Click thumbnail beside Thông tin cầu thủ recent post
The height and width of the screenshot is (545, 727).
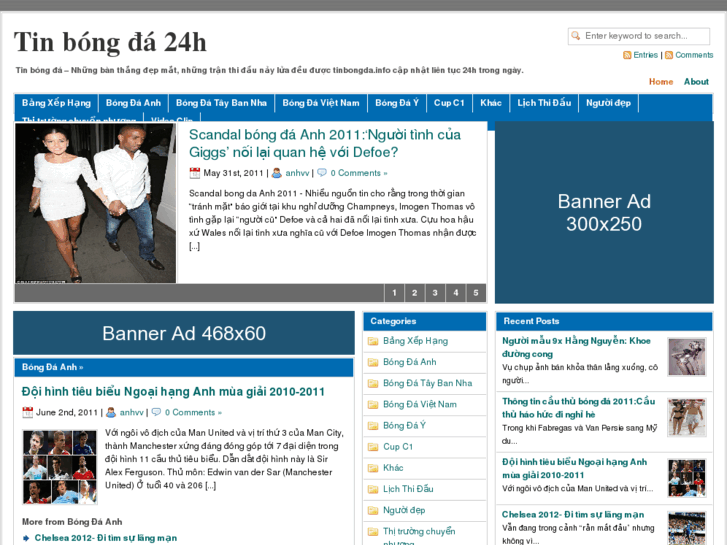coord(687,417)
